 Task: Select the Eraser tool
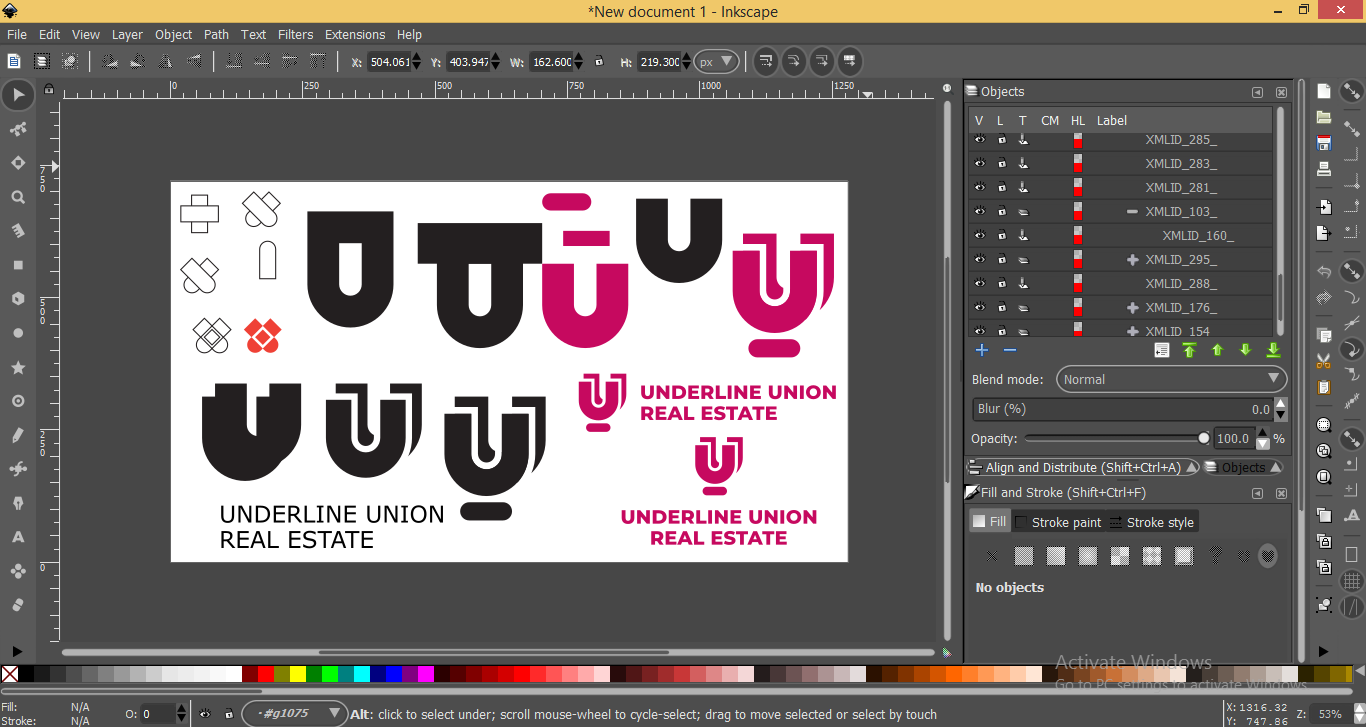pos(17,605)
